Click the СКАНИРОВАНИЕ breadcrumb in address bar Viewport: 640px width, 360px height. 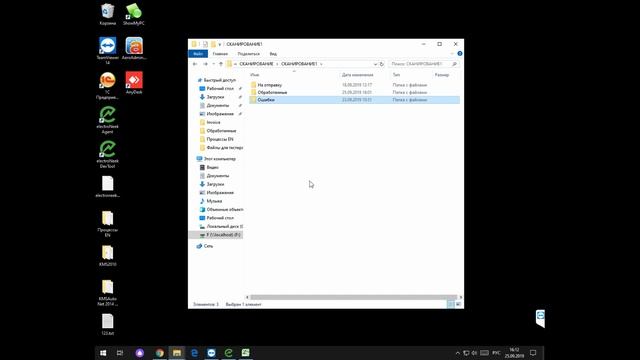[x=256, y=64]
